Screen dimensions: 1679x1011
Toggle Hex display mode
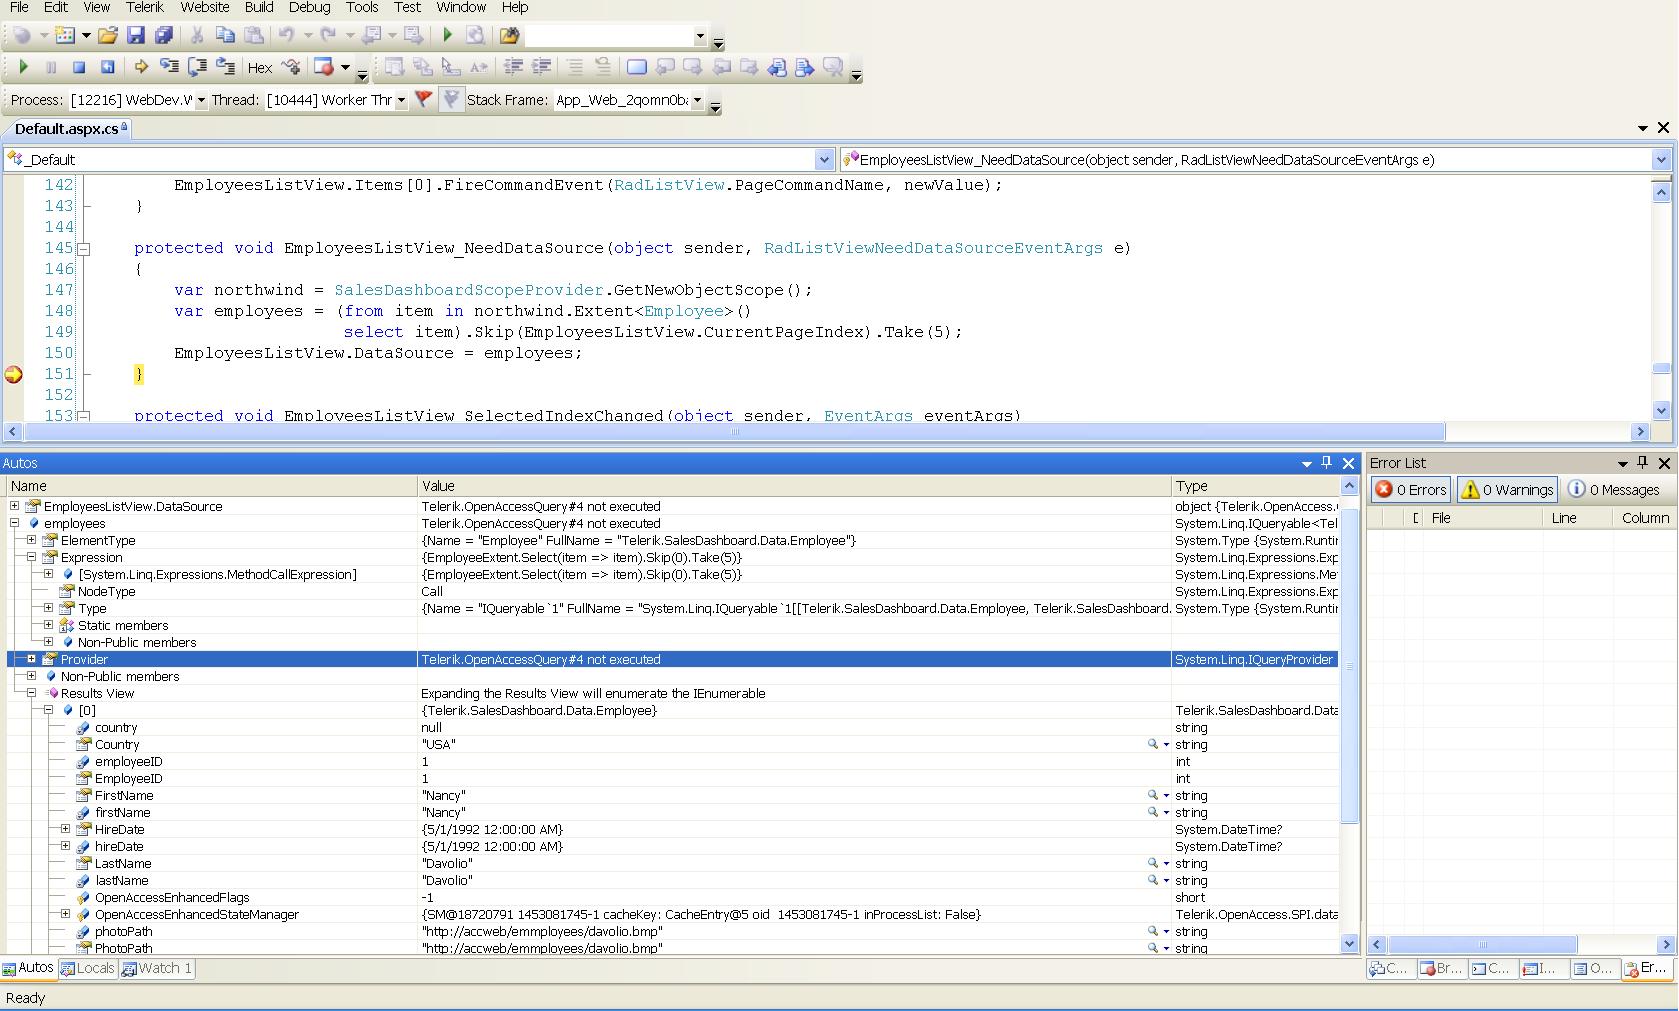pyautogui.click(x=260, y=68)
